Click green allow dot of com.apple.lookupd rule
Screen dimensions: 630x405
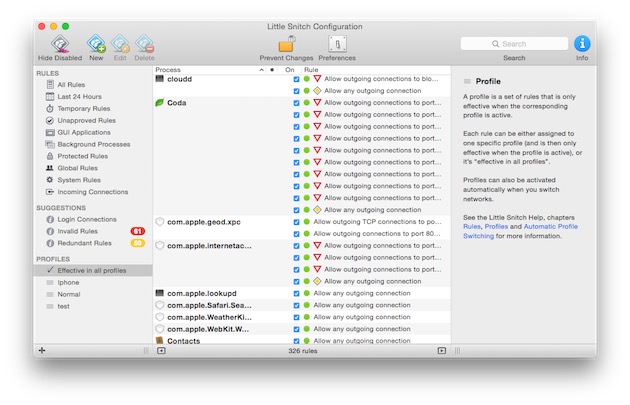[306, 293]
